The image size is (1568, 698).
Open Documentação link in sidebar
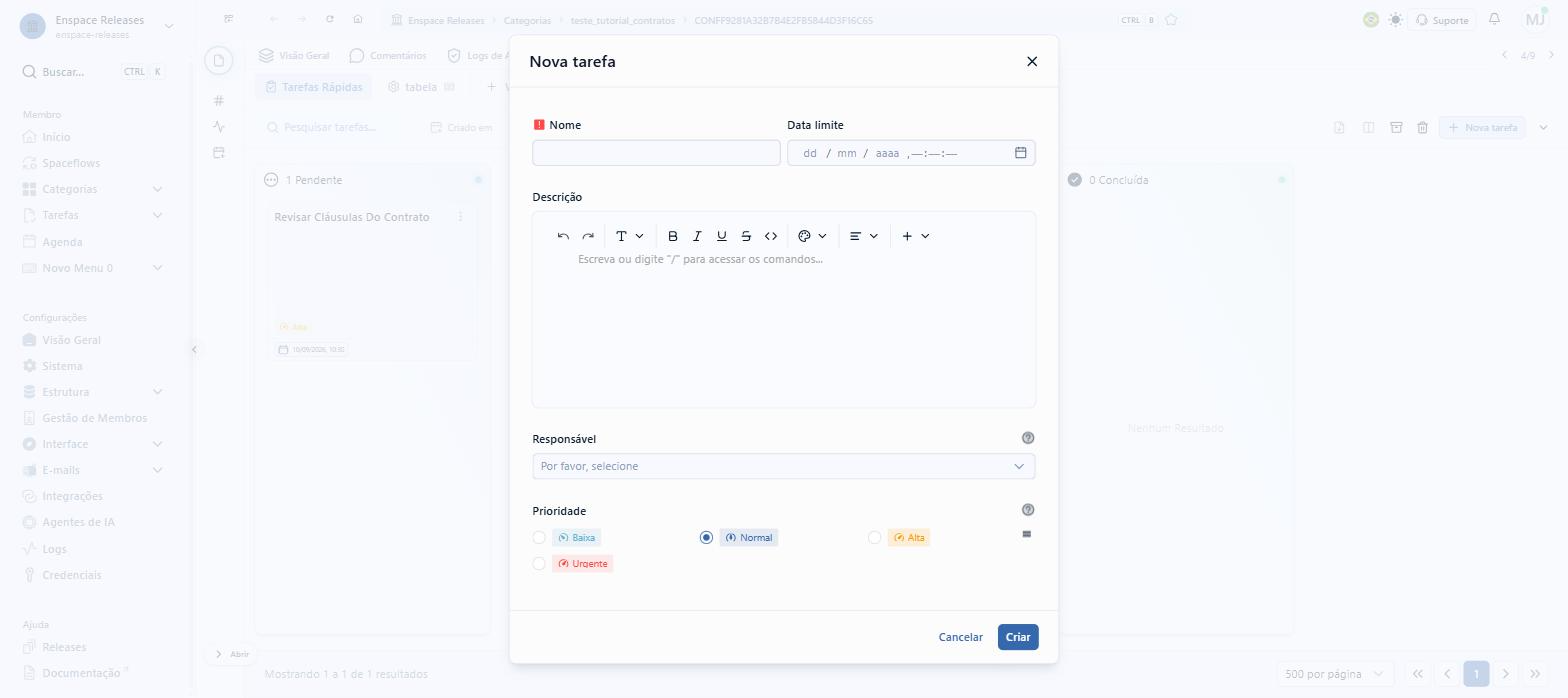[81, 673]
